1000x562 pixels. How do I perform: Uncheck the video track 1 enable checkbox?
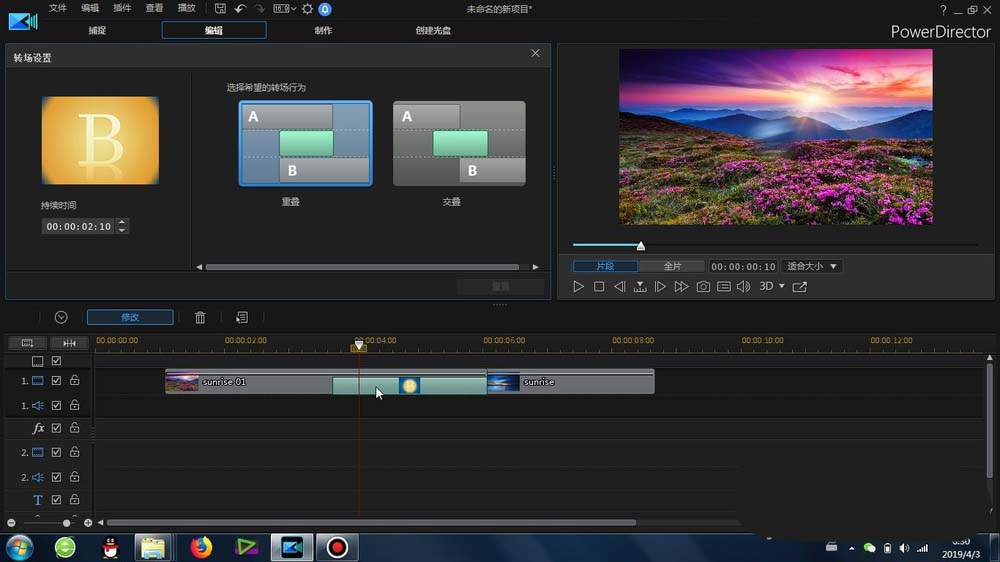[57, 381]
